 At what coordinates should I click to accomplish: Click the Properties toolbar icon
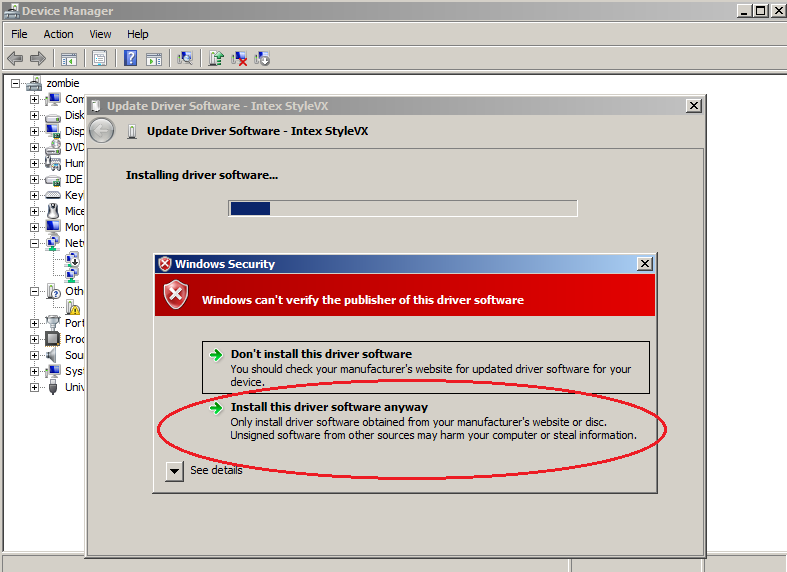click(100, 58)
